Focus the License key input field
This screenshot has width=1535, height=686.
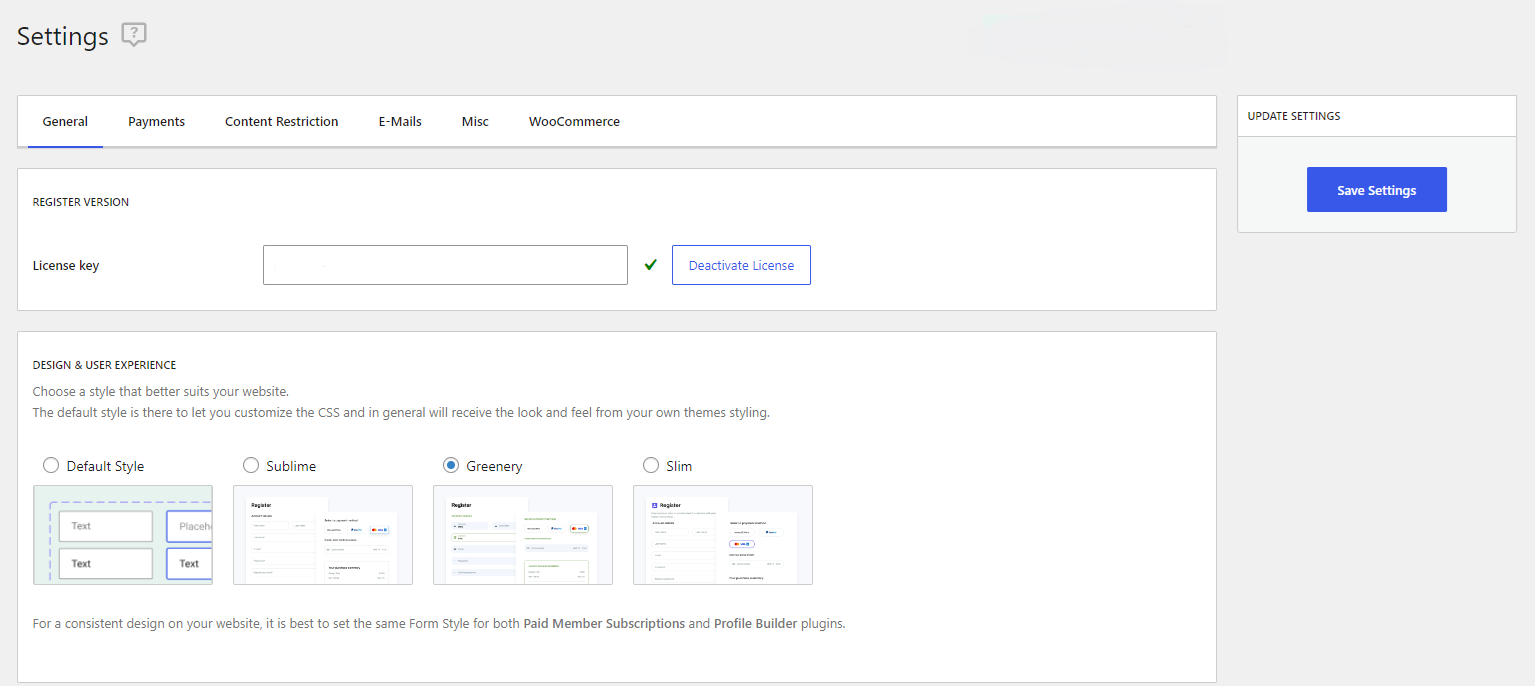[445, 265]
